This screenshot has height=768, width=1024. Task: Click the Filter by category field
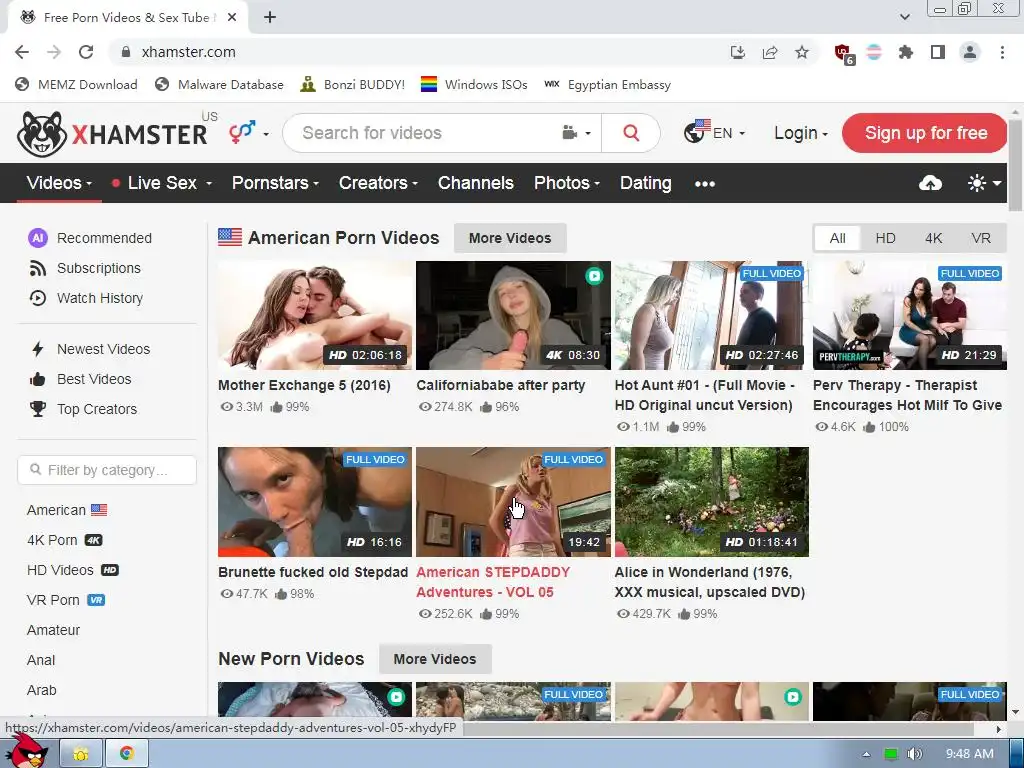(x=107, y=470)
